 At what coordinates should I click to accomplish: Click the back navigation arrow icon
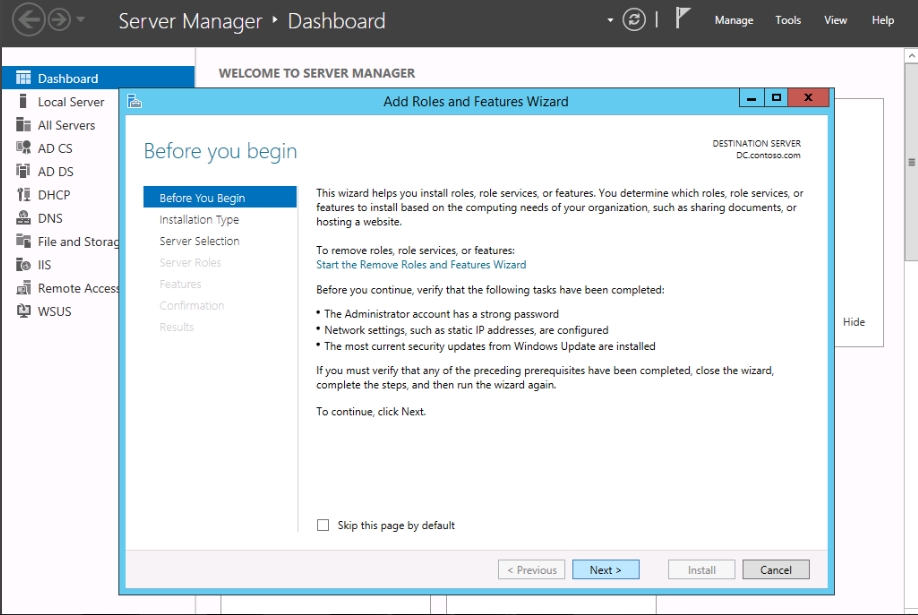click(x=29, y=20)
